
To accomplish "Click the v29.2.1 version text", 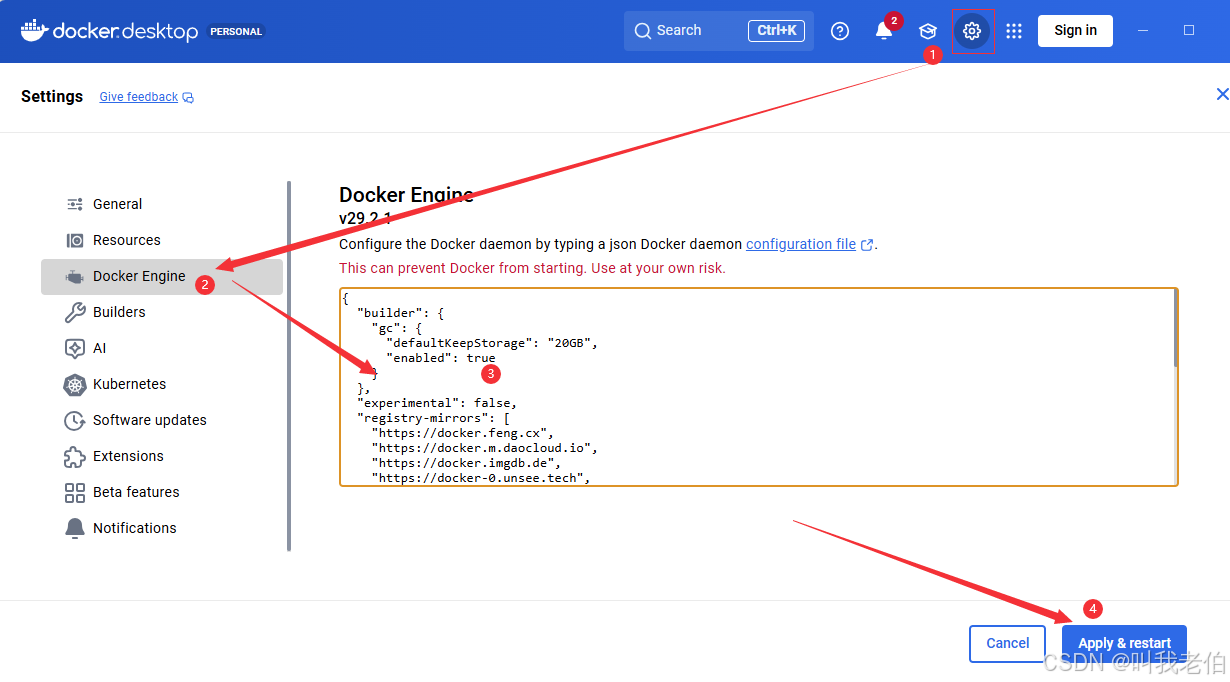I will coord(365,219).
